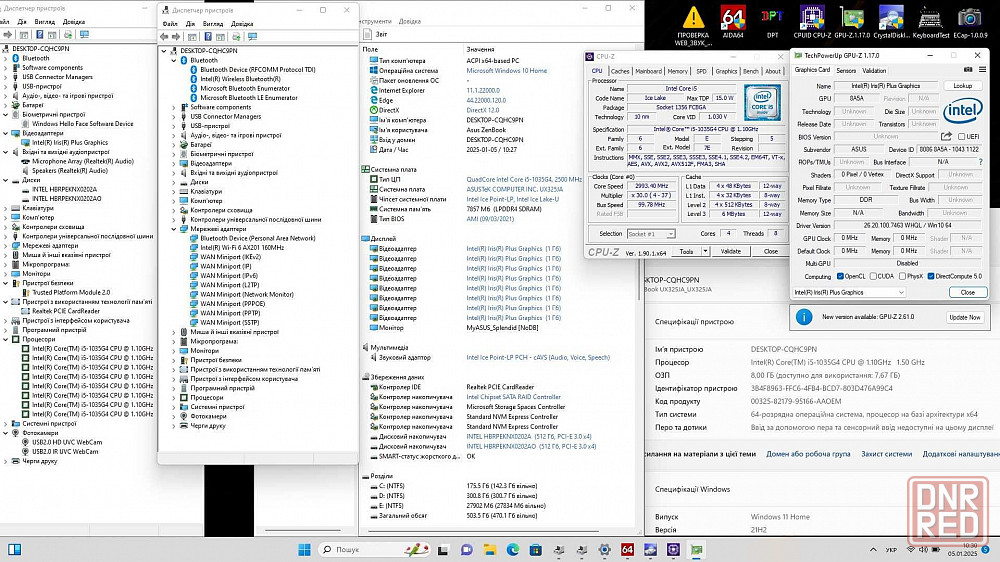
Task: Click update driver icon in front Device Manager
Action: tap(236, 37)
